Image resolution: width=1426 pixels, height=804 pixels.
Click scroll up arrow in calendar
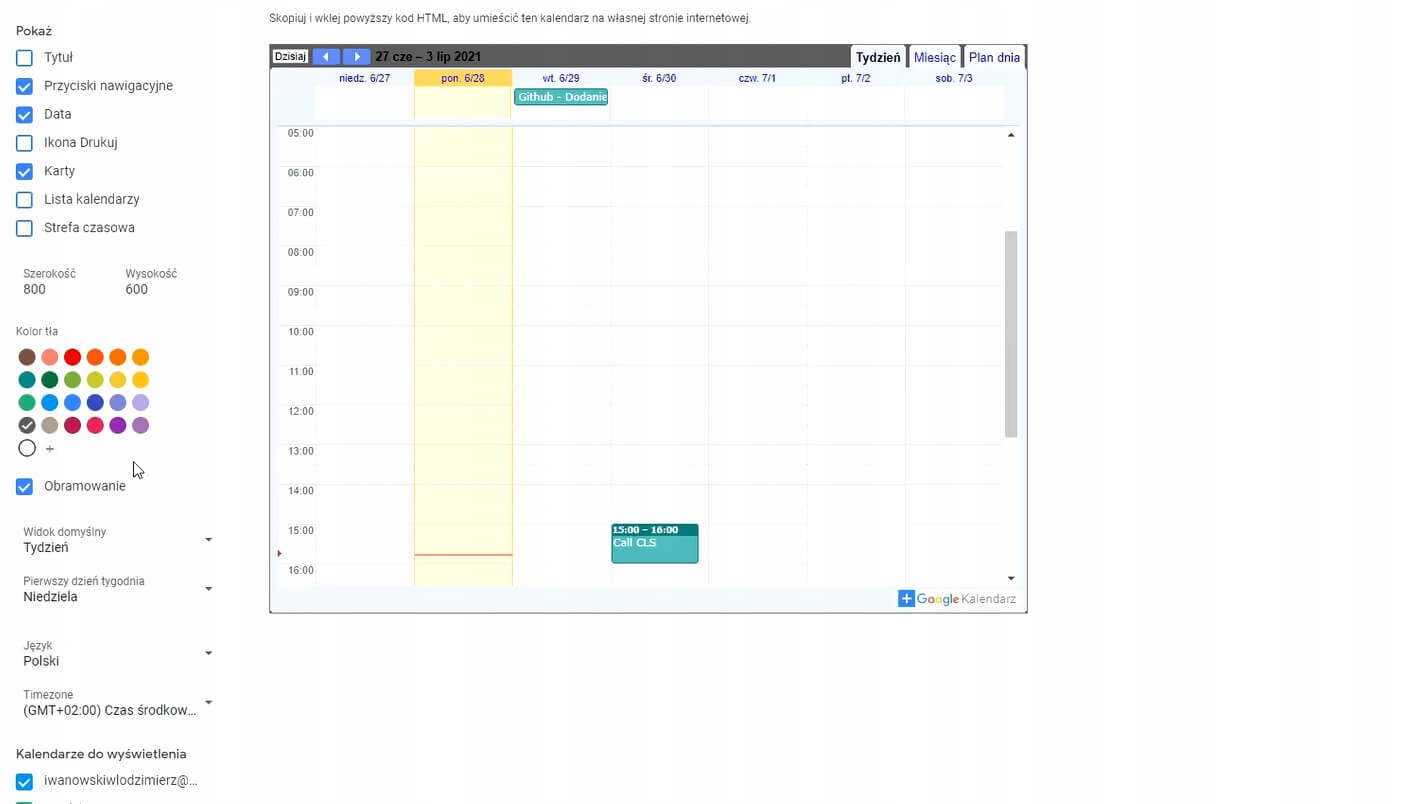1011,135
